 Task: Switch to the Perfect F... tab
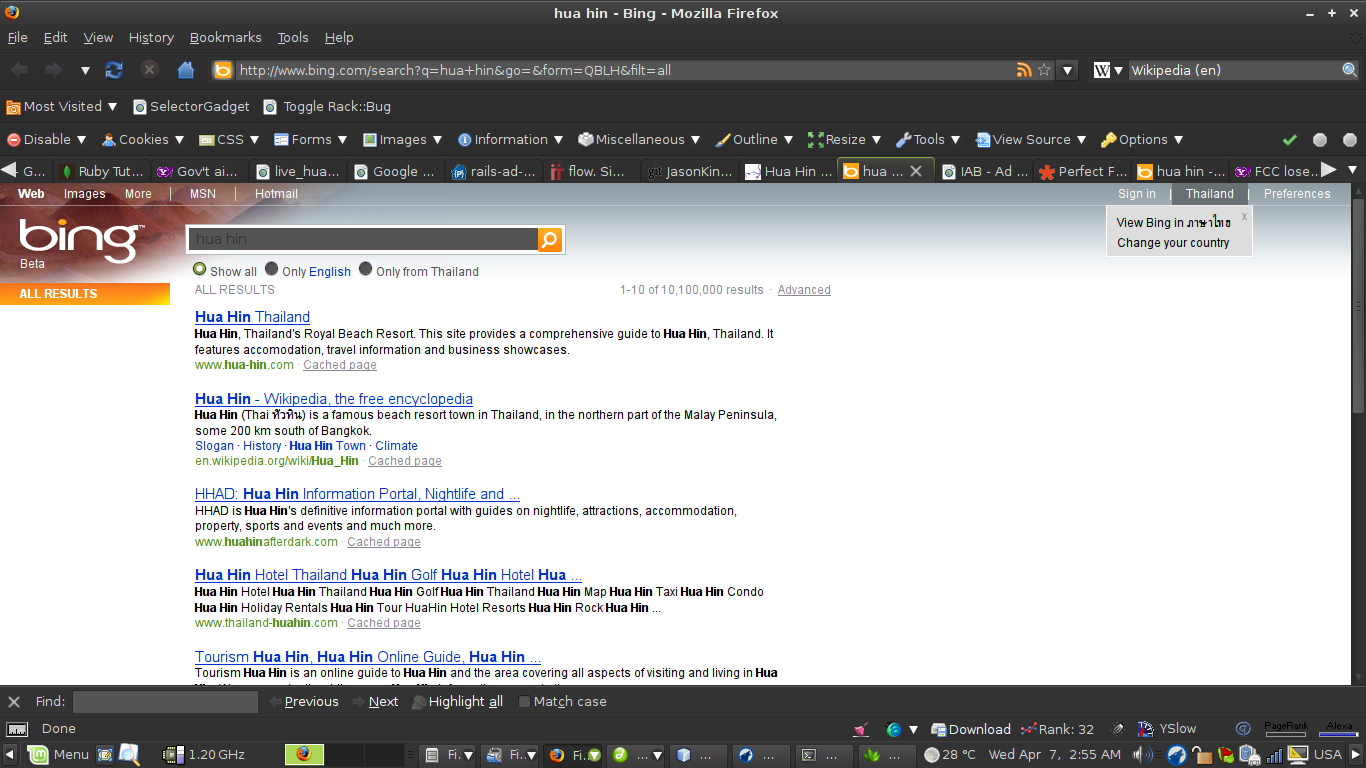pyautogui.click(x=1084, y=171)
